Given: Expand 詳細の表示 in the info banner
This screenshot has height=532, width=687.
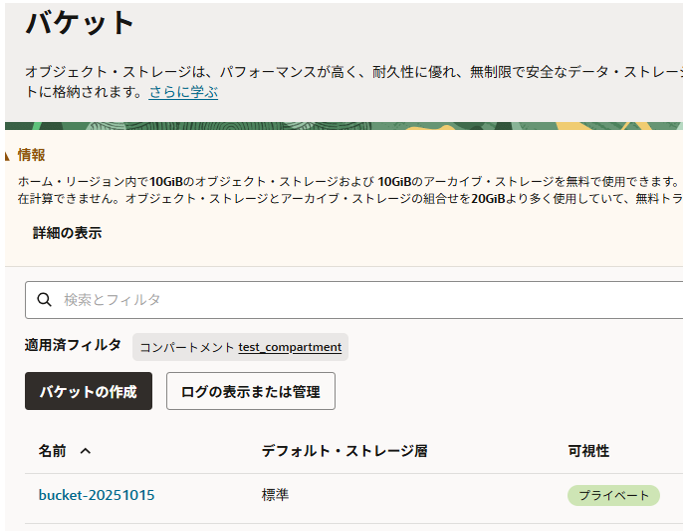Looking at the screenshot, I should coord(67,233).
